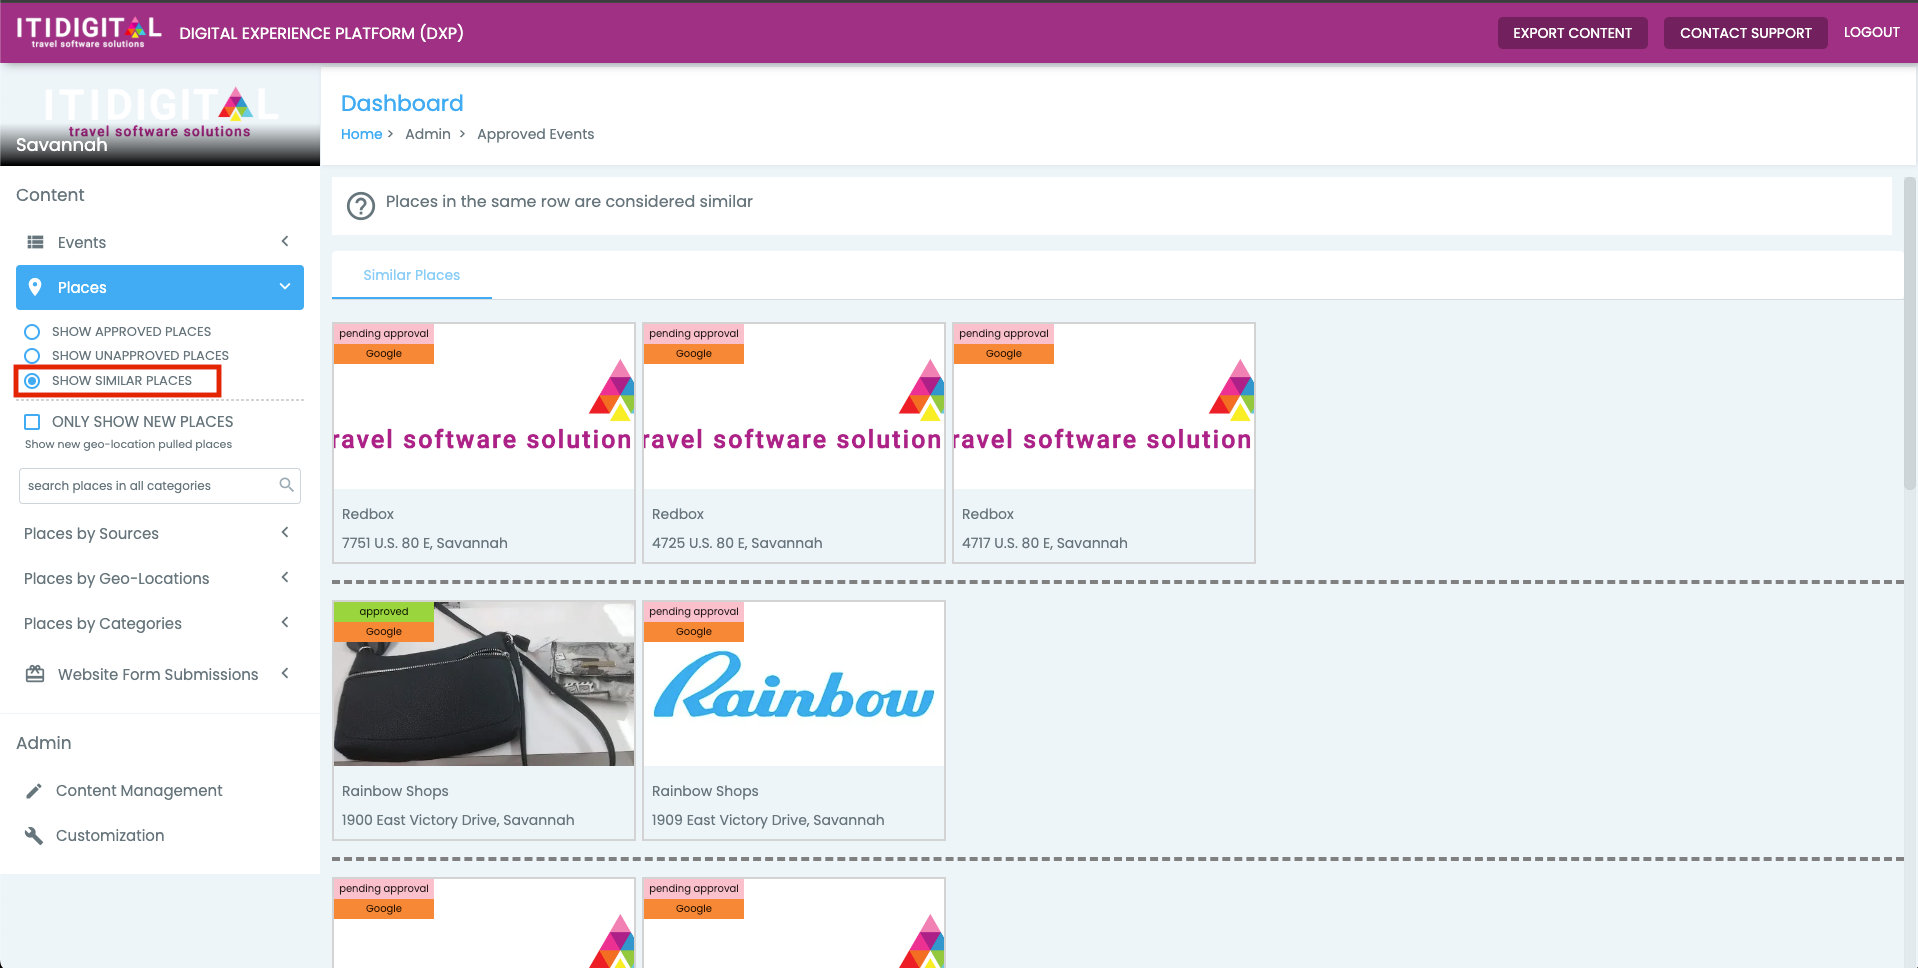Click the Website Form Submissions icon
The height and width of the screenshot is (968, 1918).
[x=35, y=674]
